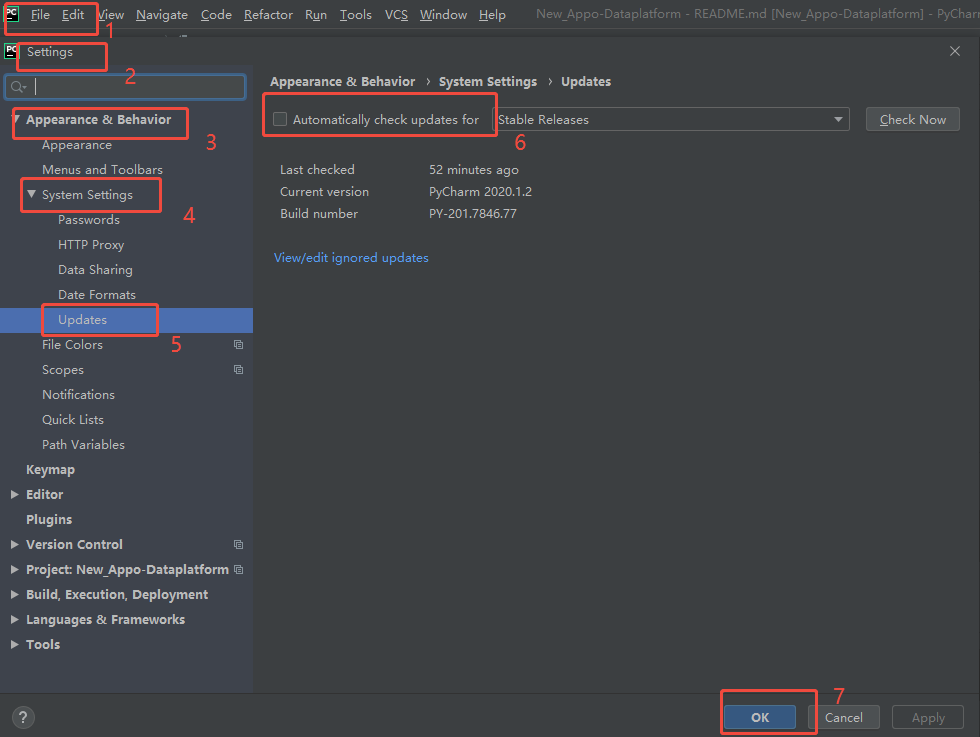Image resolution: width=980 pixels, height=737 pixels.
Task: Expand the Version Control section
Action: [15, 544]
